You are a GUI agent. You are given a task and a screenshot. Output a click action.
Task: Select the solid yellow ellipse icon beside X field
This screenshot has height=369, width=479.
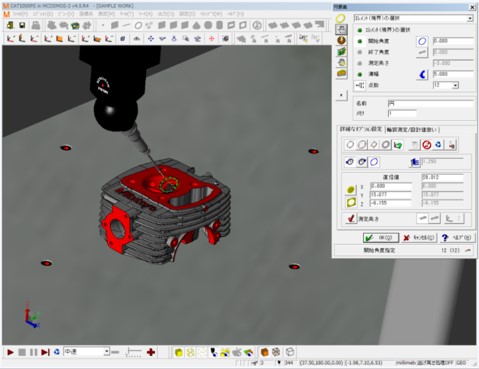(x=351, y=190)
